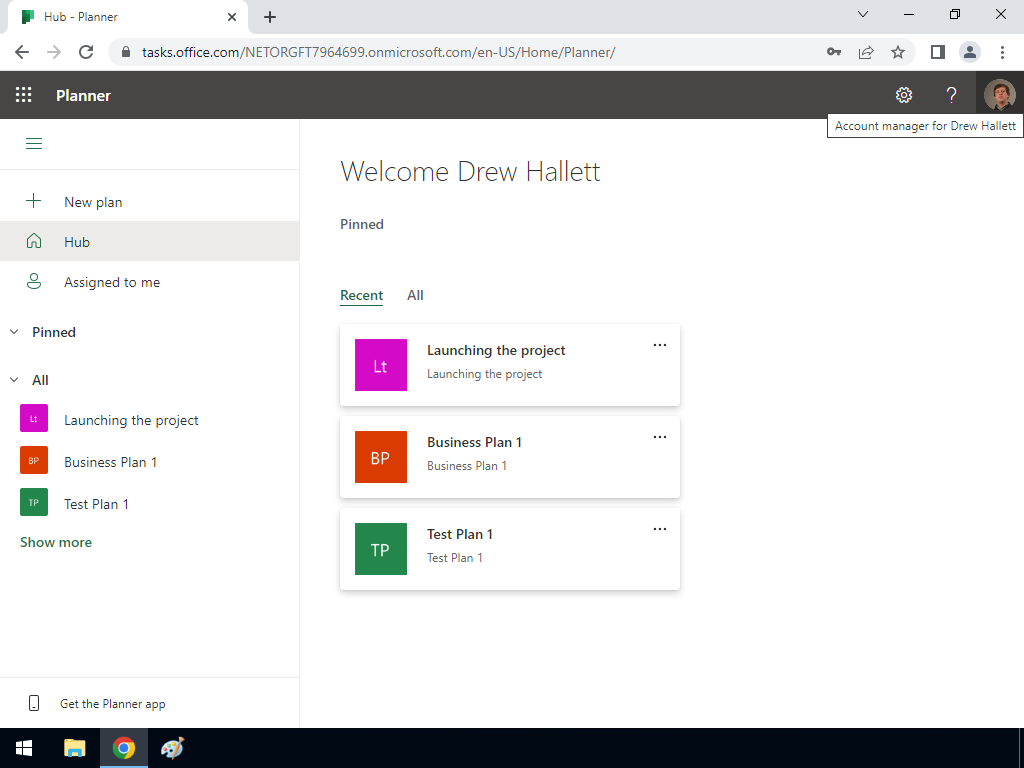Image resolution: width=1024 pixels, height=768 pixels.
Task: Select Hub in the sidebar
Action: pos(150,242)
